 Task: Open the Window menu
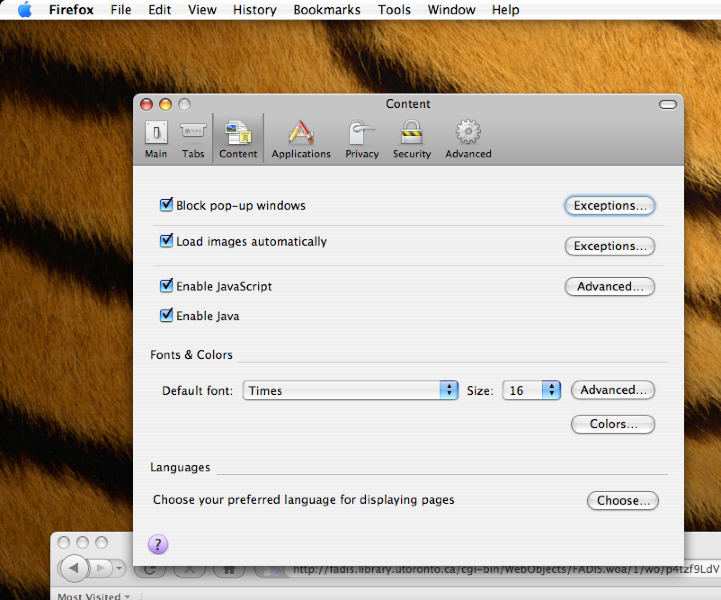(452, 10)
